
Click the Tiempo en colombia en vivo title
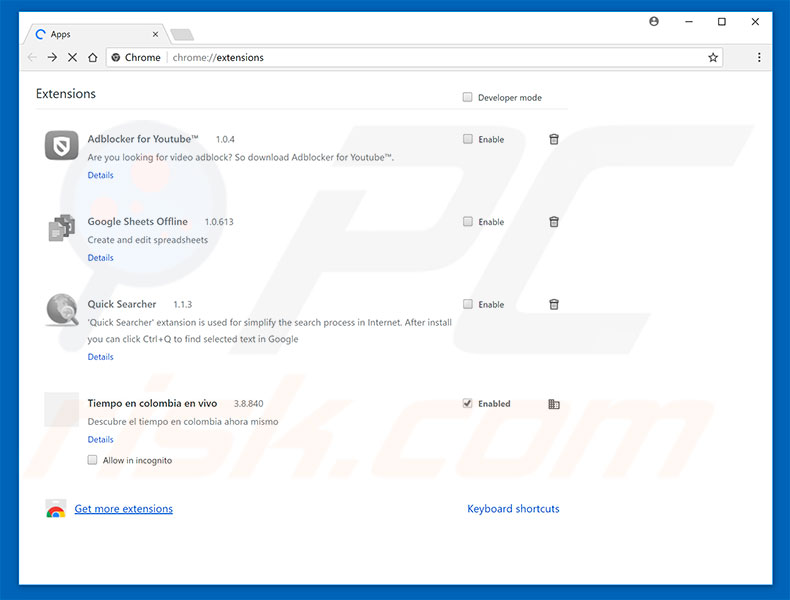[152, 404]
